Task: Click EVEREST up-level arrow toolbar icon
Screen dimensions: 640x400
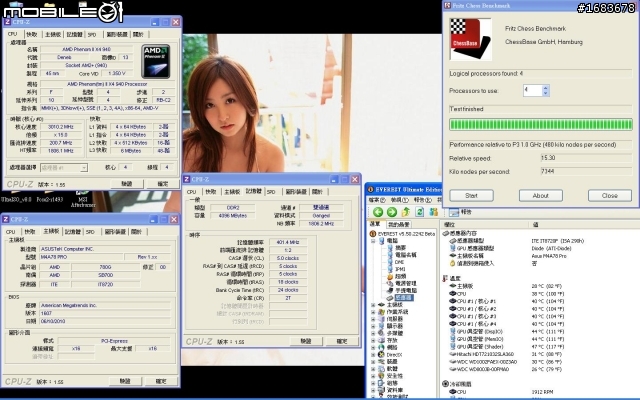Action: [406, 212]
